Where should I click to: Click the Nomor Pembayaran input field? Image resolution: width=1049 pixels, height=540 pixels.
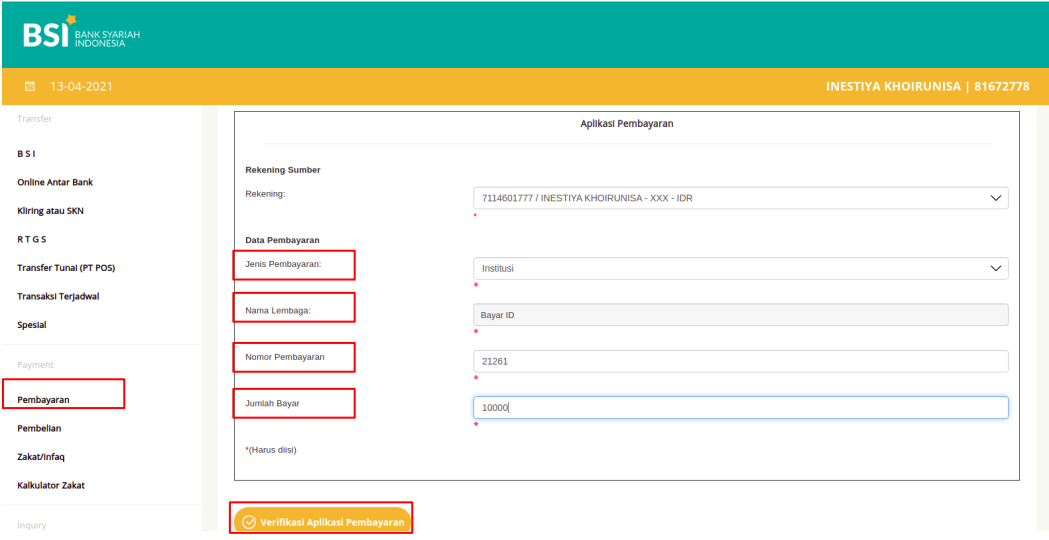point(739,361)
